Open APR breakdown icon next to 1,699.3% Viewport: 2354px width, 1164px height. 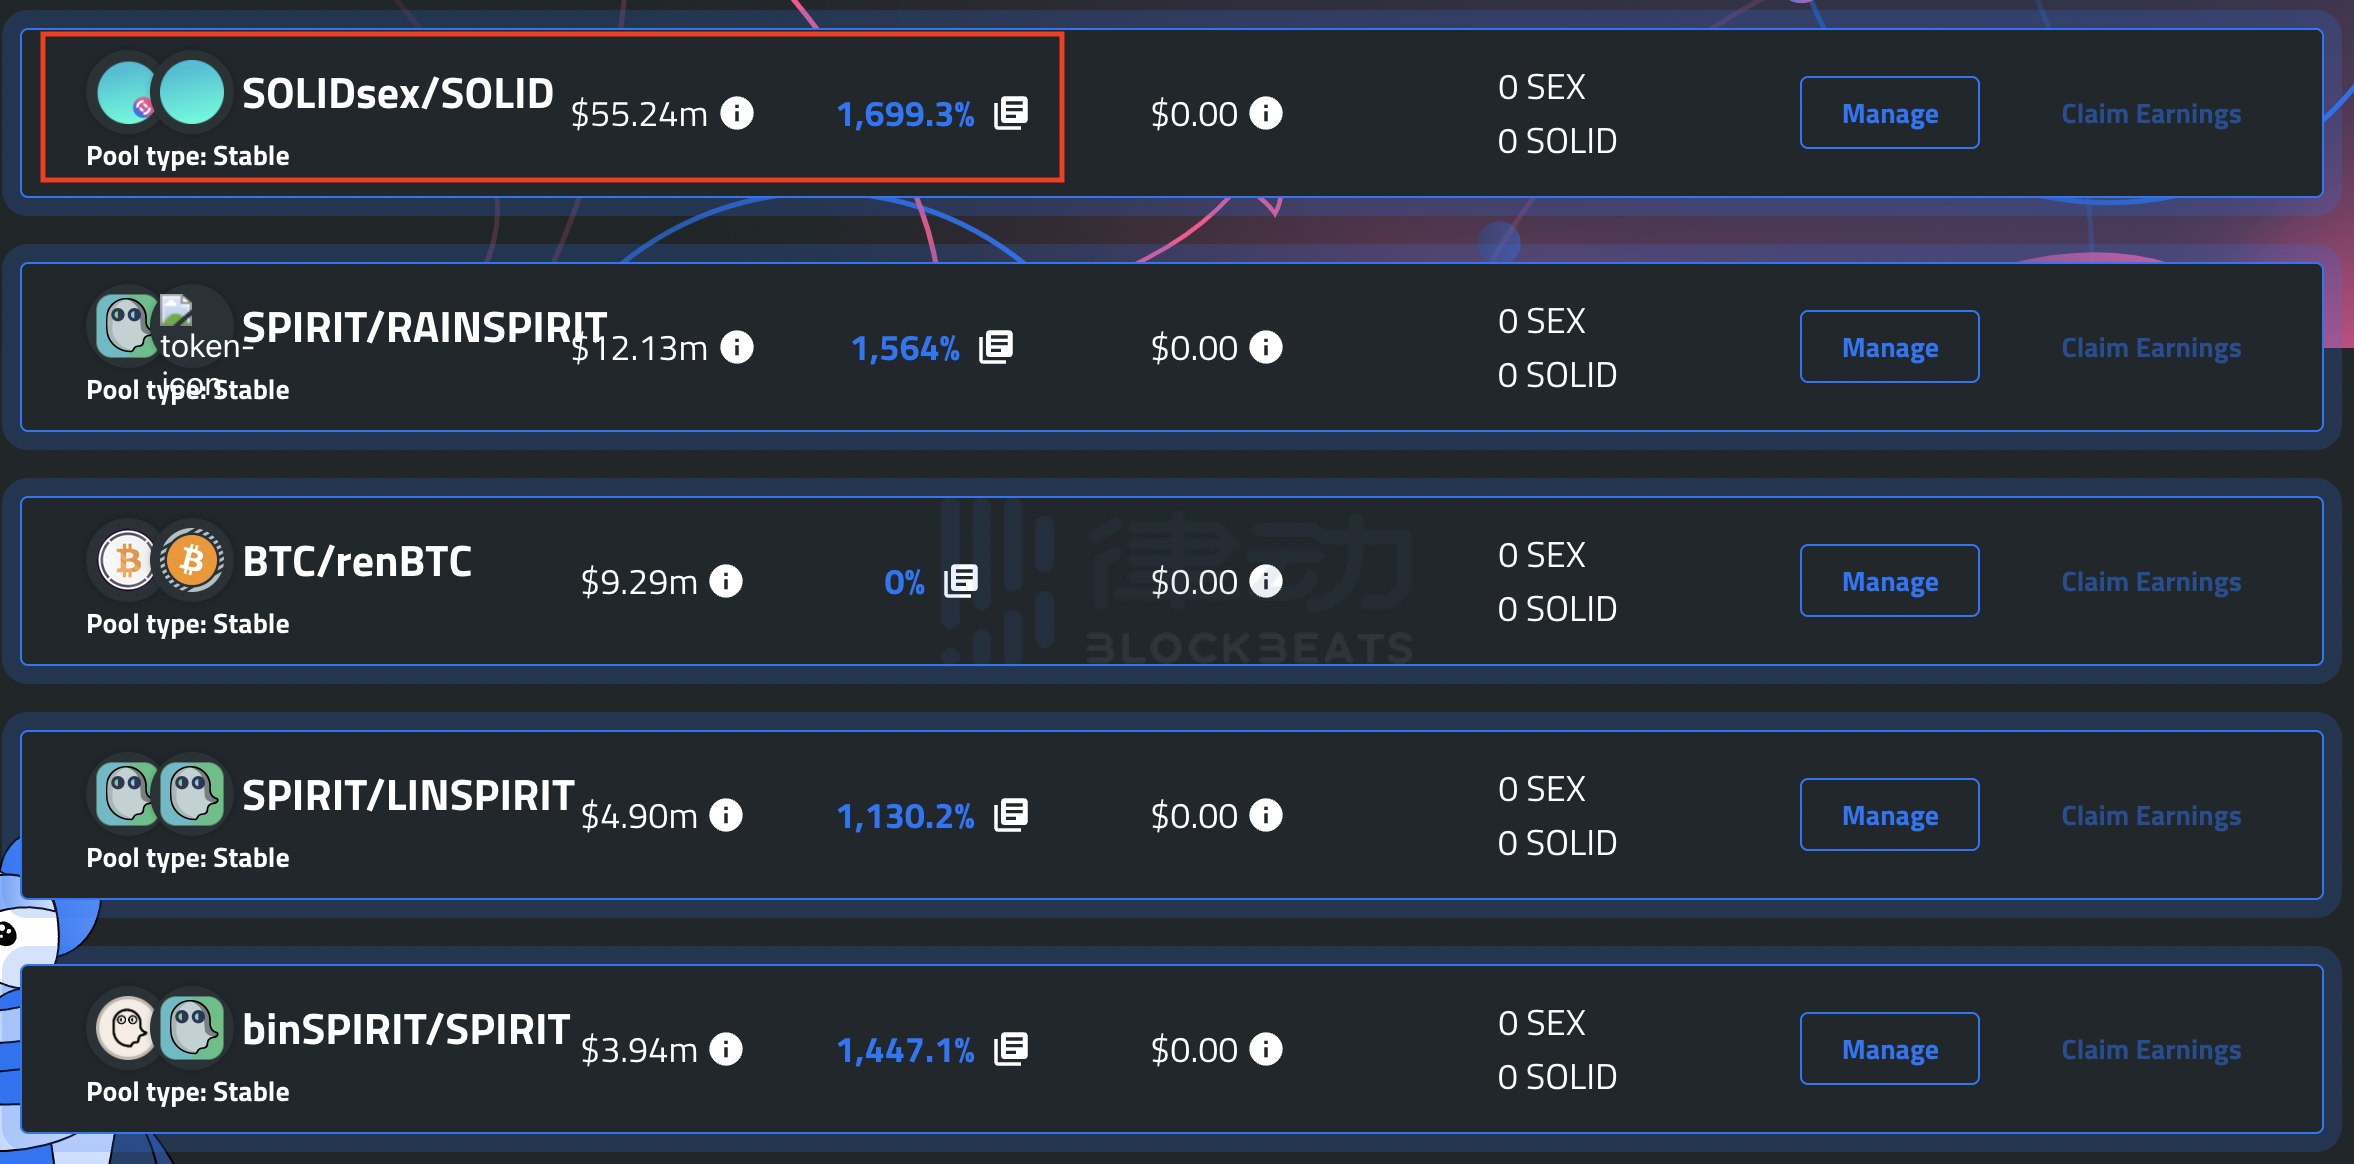tap(1011, 113)
